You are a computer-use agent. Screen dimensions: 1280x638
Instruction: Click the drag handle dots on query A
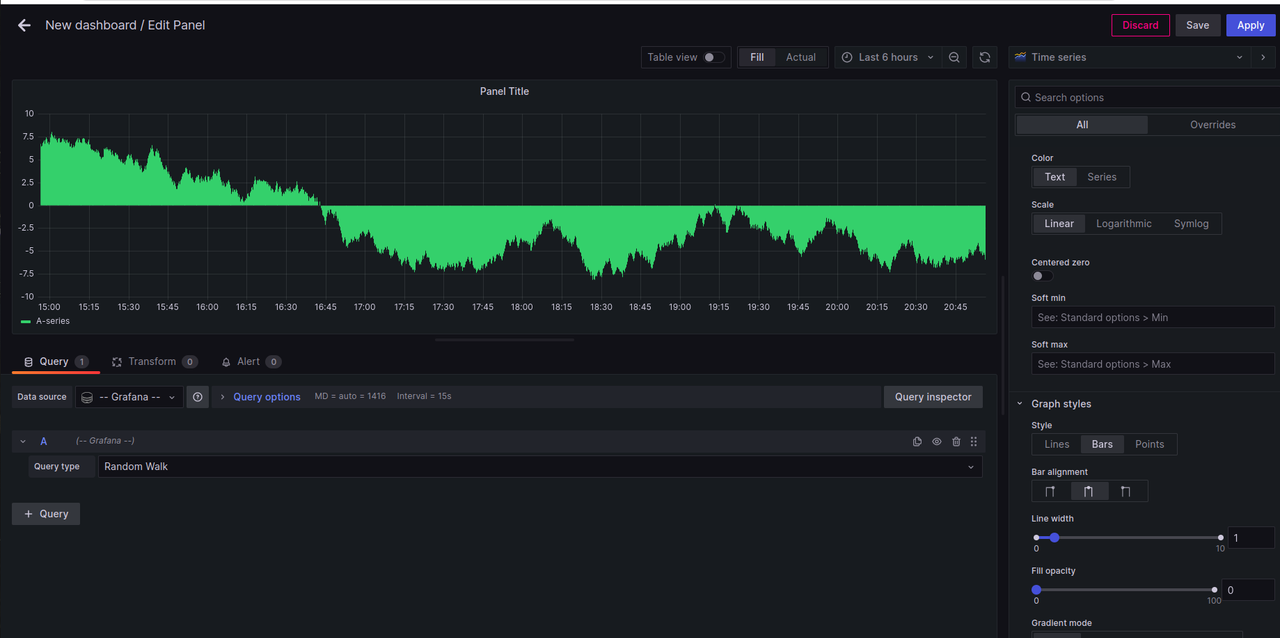(974, 441)
